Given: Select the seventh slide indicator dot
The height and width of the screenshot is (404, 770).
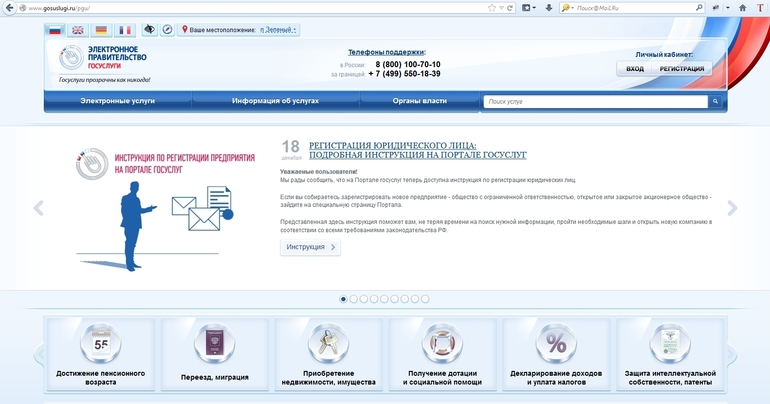Looking at the screenshot, I should (x=405, y=299).
